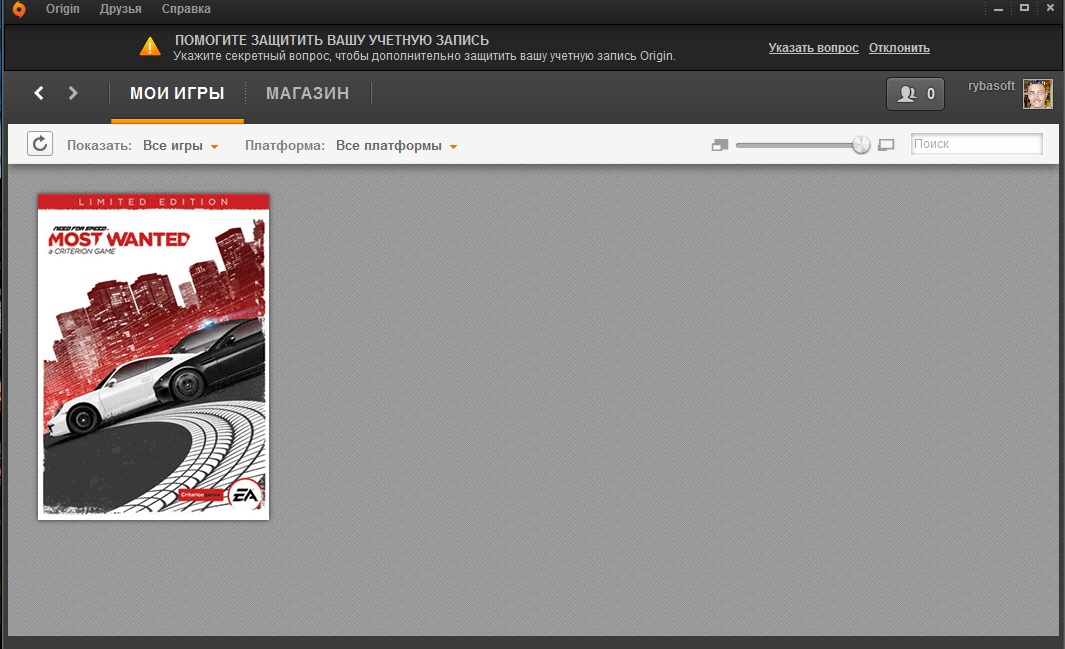Click the yellow warning triangle icon

click(150, 47)
